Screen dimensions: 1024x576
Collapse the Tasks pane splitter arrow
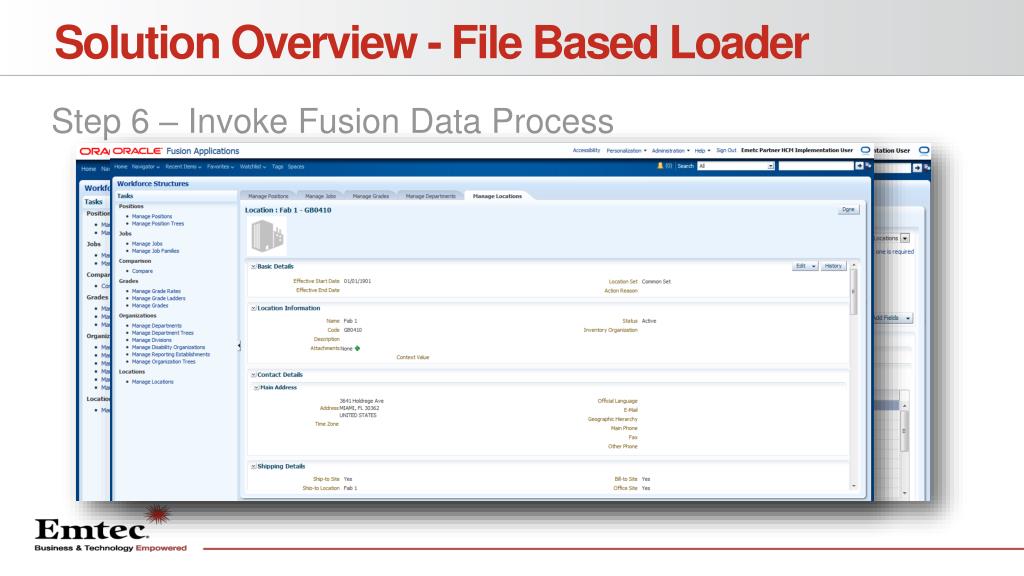click(x=239, y=345)
